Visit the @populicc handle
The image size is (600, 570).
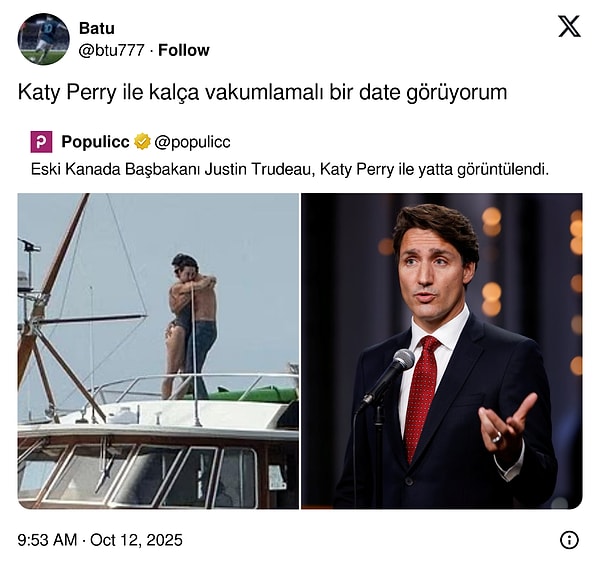[x=192, y=142]
